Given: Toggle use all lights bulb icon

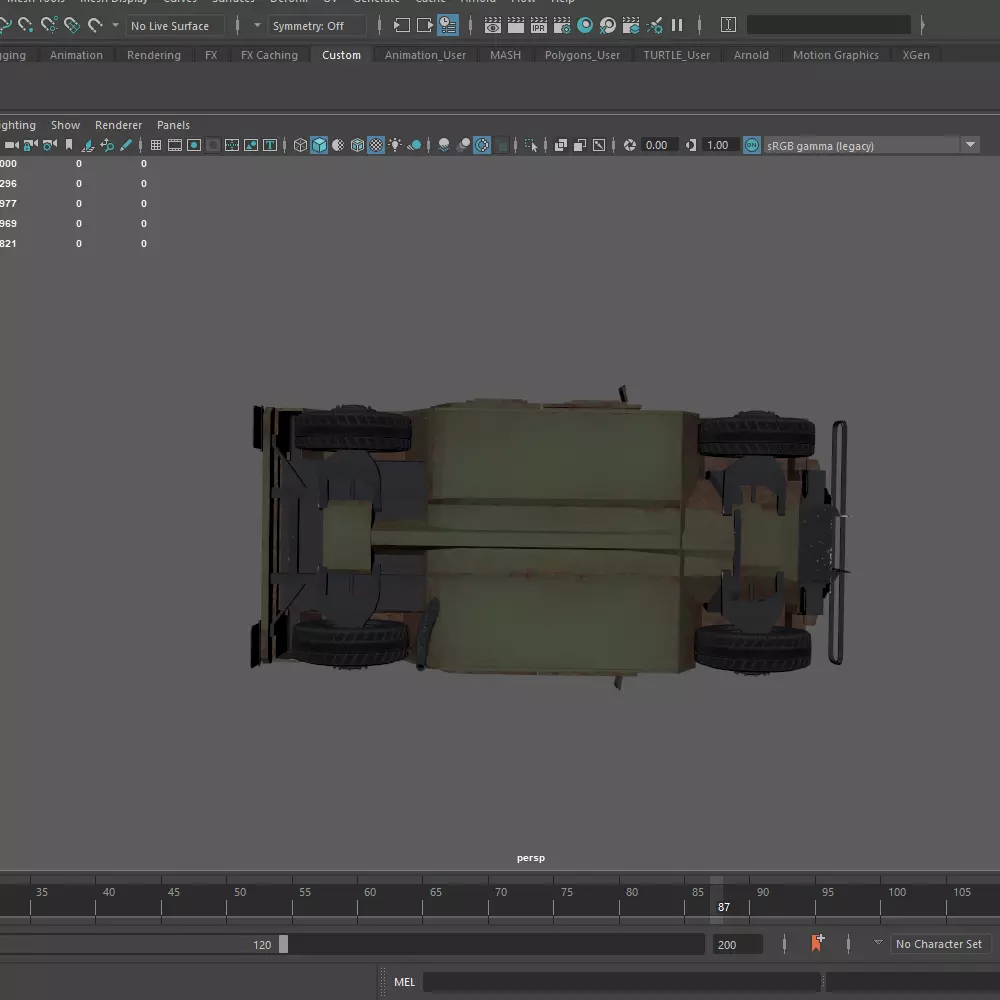Looking at the screenshot, I should 395,145.
